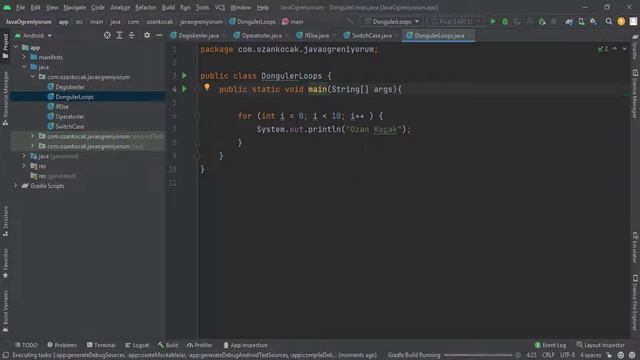This screenshot has width=640, height=360.
Task: Toggle the Emulator right side panel
Action: click(x=635, y=247)
